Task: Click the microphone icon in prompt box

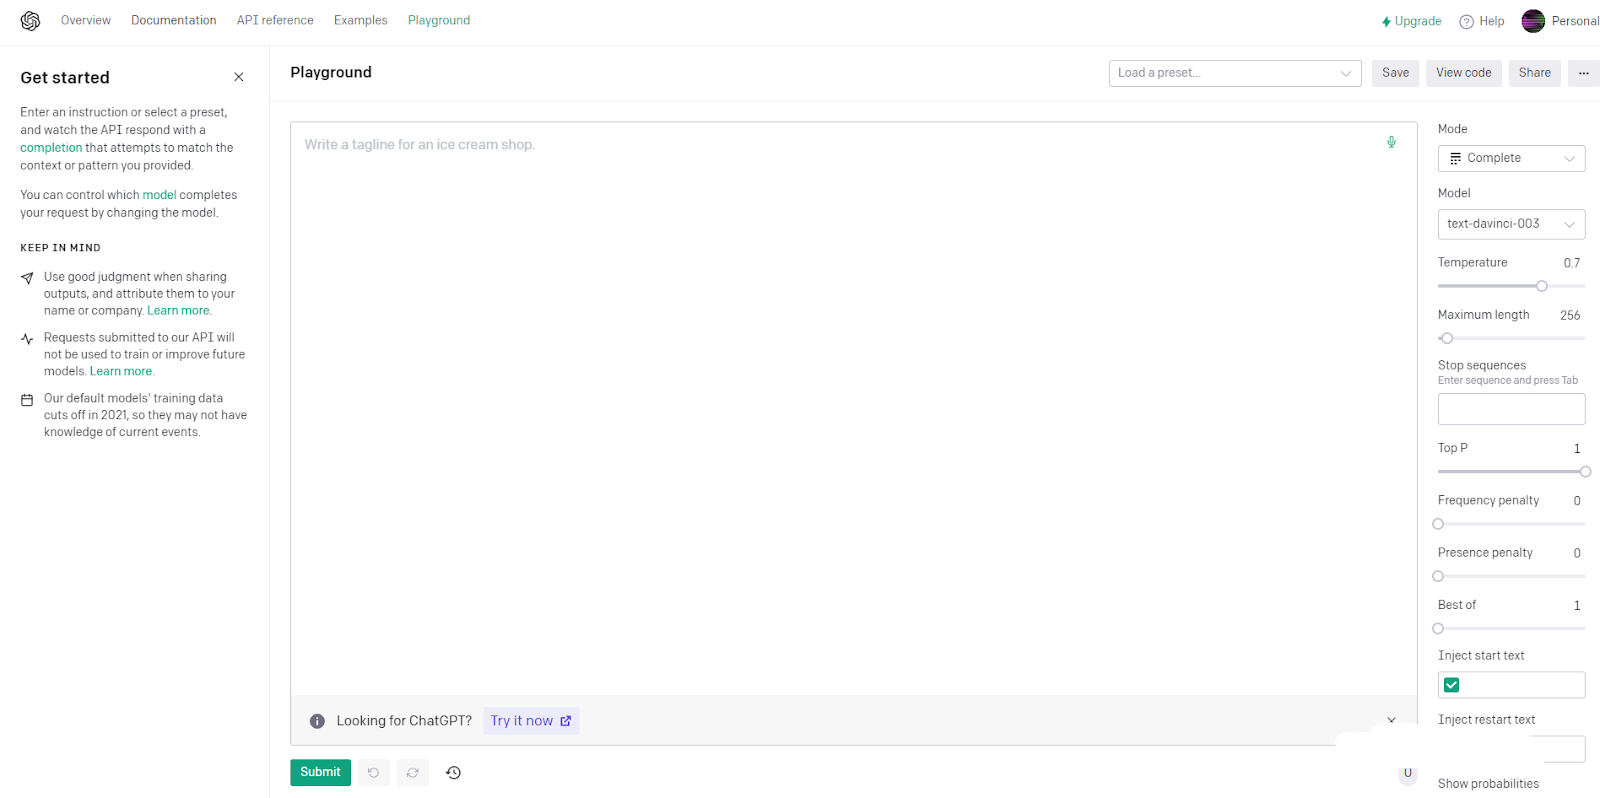Action: (x=1391, y=142)
